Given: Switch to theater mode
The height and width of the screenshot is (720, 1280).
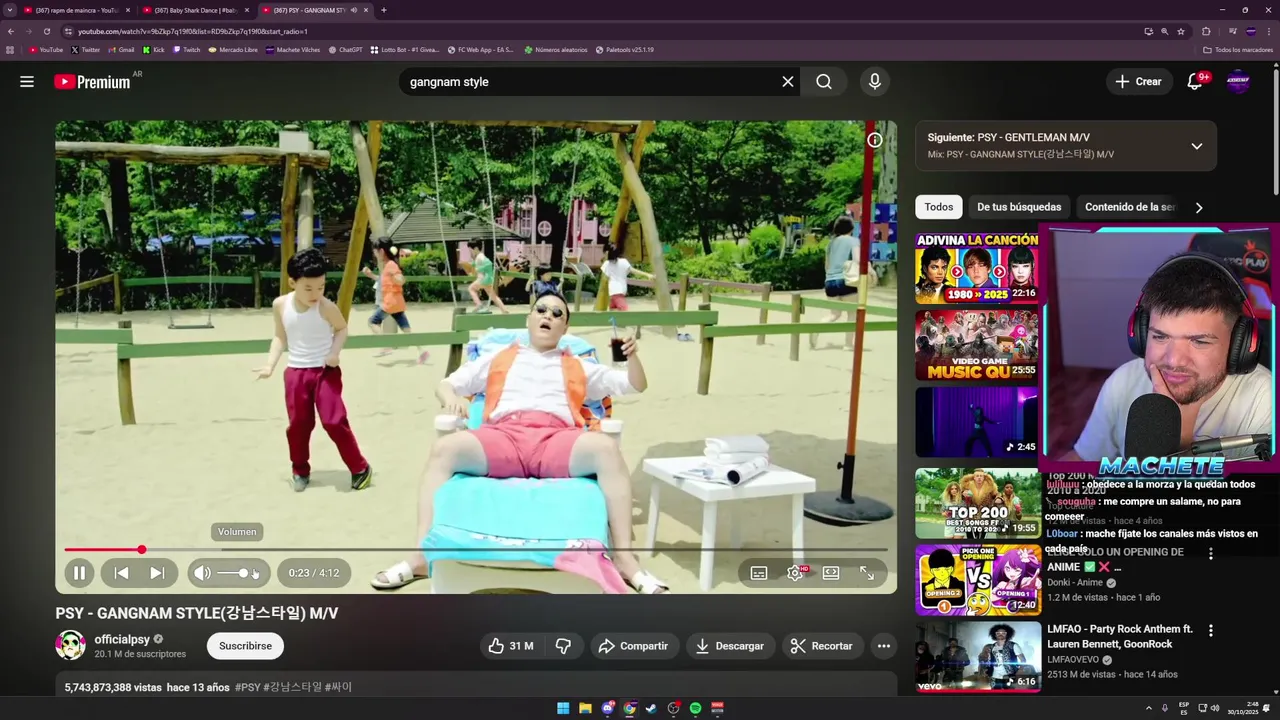Looking at the screenshot, I should click(831, 573).
